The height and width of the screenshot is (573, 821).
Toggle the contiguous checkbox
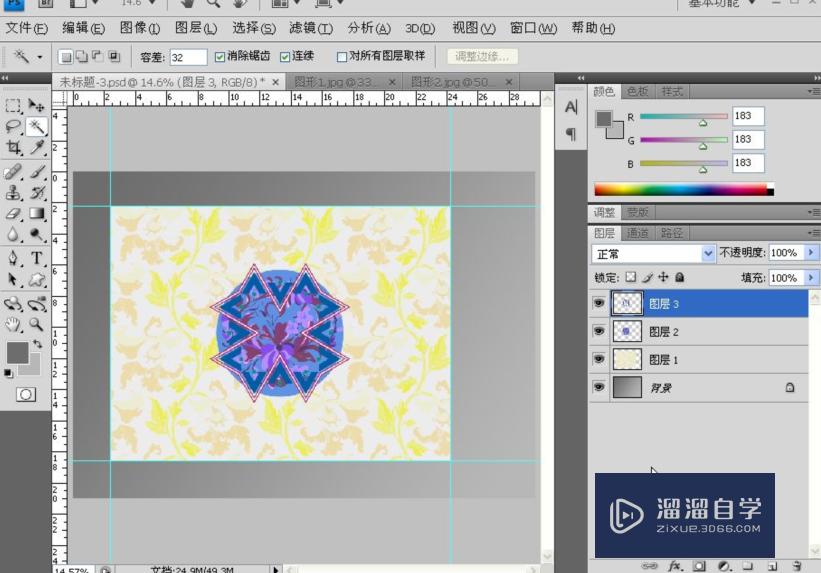coord(285,57)
